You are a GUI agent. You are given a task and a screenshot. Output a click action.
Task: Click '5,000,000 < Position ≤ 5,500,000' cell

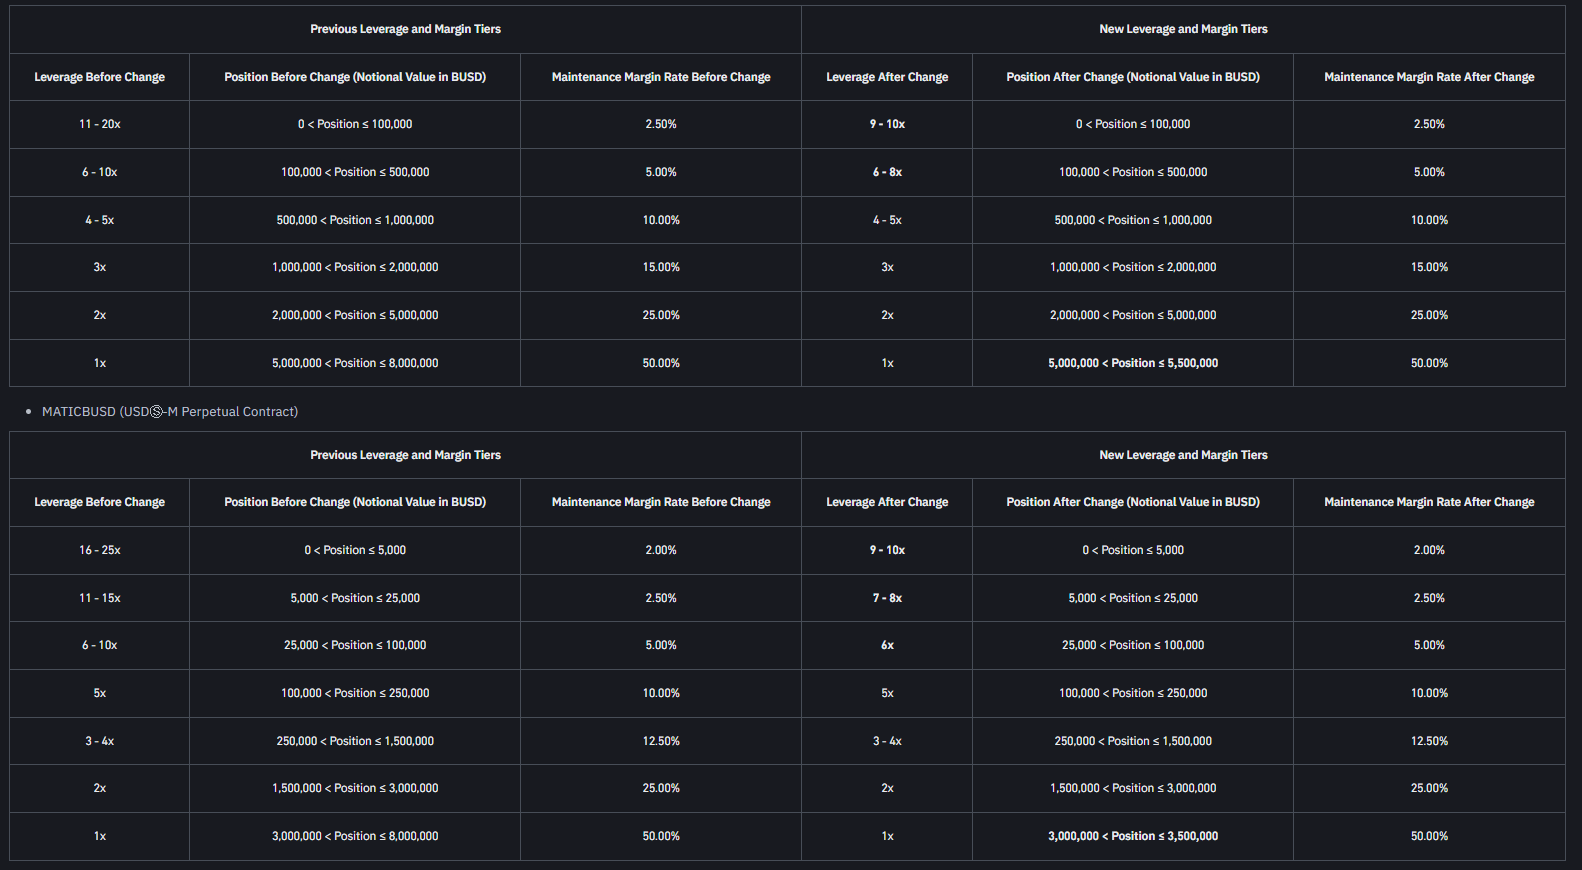click(x=1133, y=363)
